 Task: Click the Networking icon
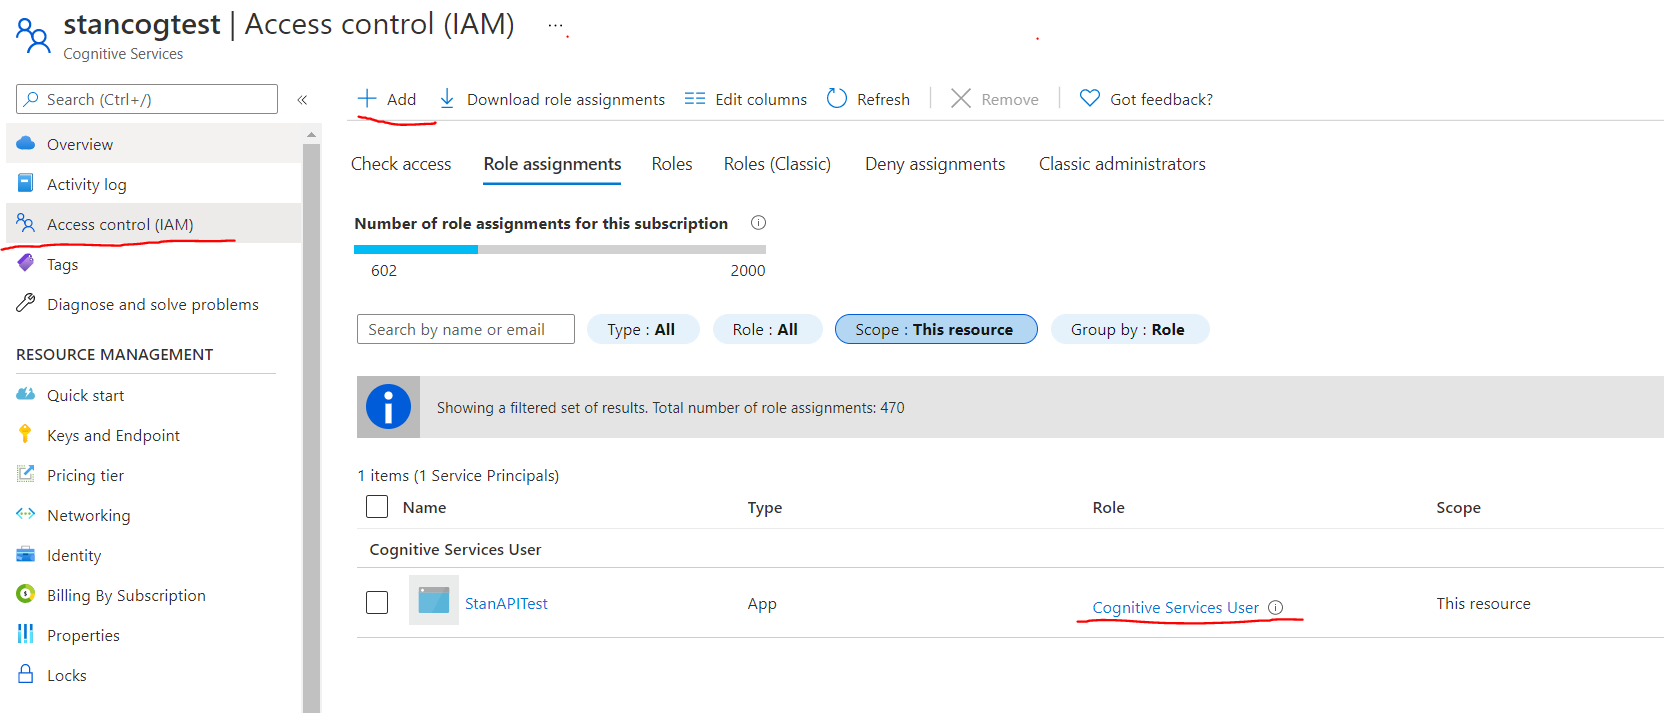26,514
